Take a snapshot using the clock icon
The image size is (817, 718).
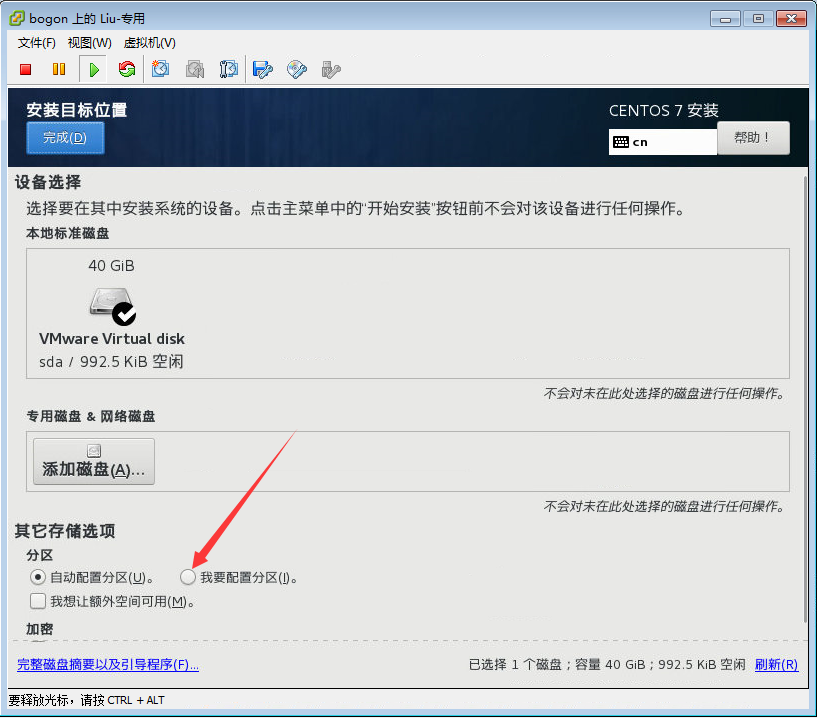[160, 69]
